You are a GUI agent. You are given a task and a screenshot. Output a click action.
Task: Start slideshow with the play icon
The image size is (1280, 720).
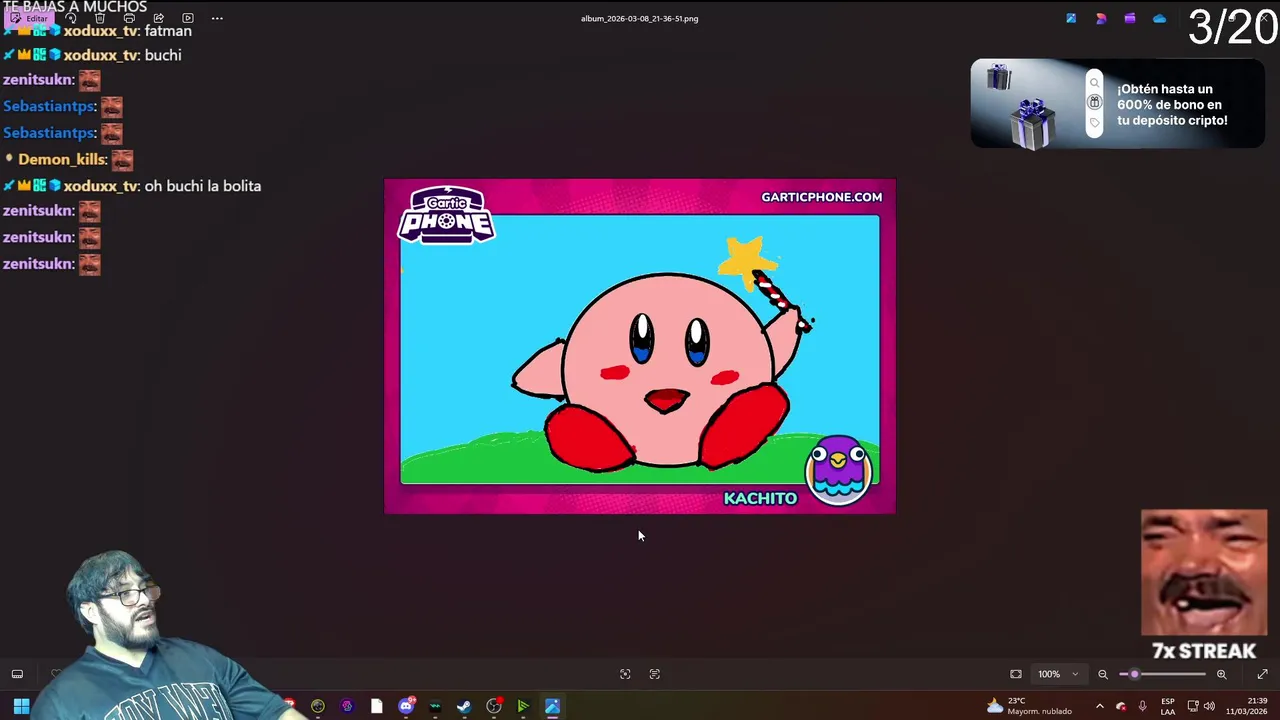187,18
